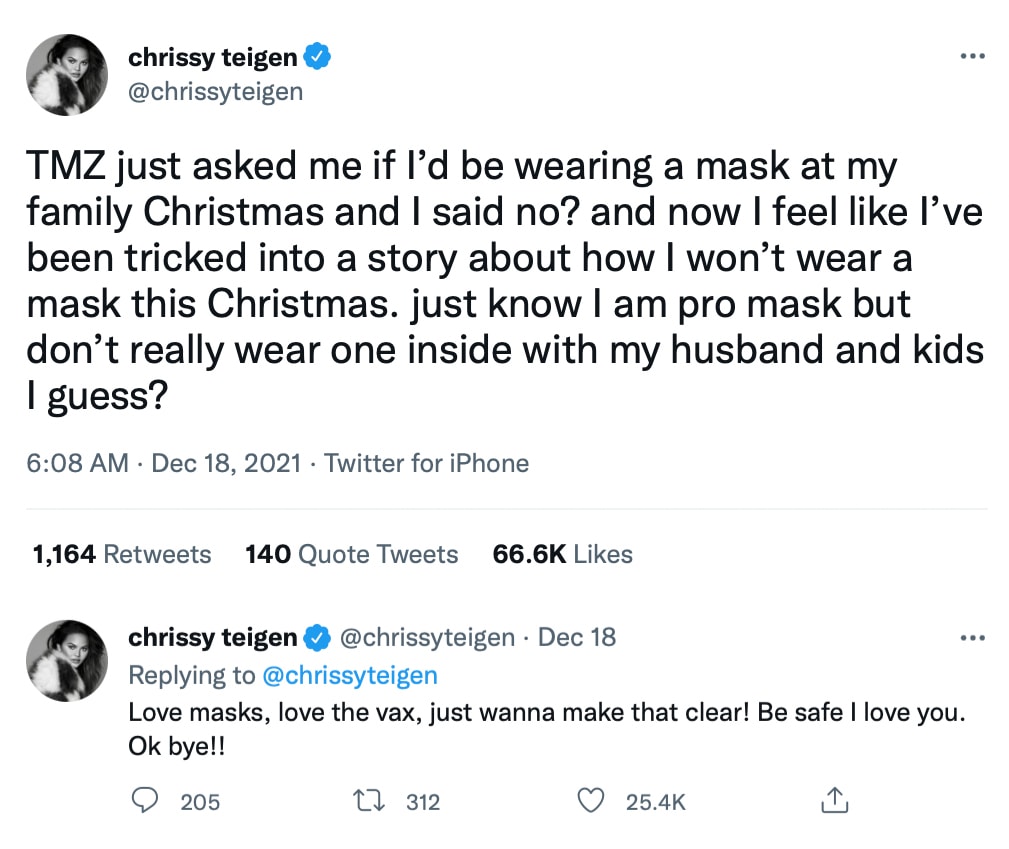Image resolution: width=1009 pixels, height=849 pixels.
Task: View the 1,164 Retweets list
Action: [x=121, y=554]
